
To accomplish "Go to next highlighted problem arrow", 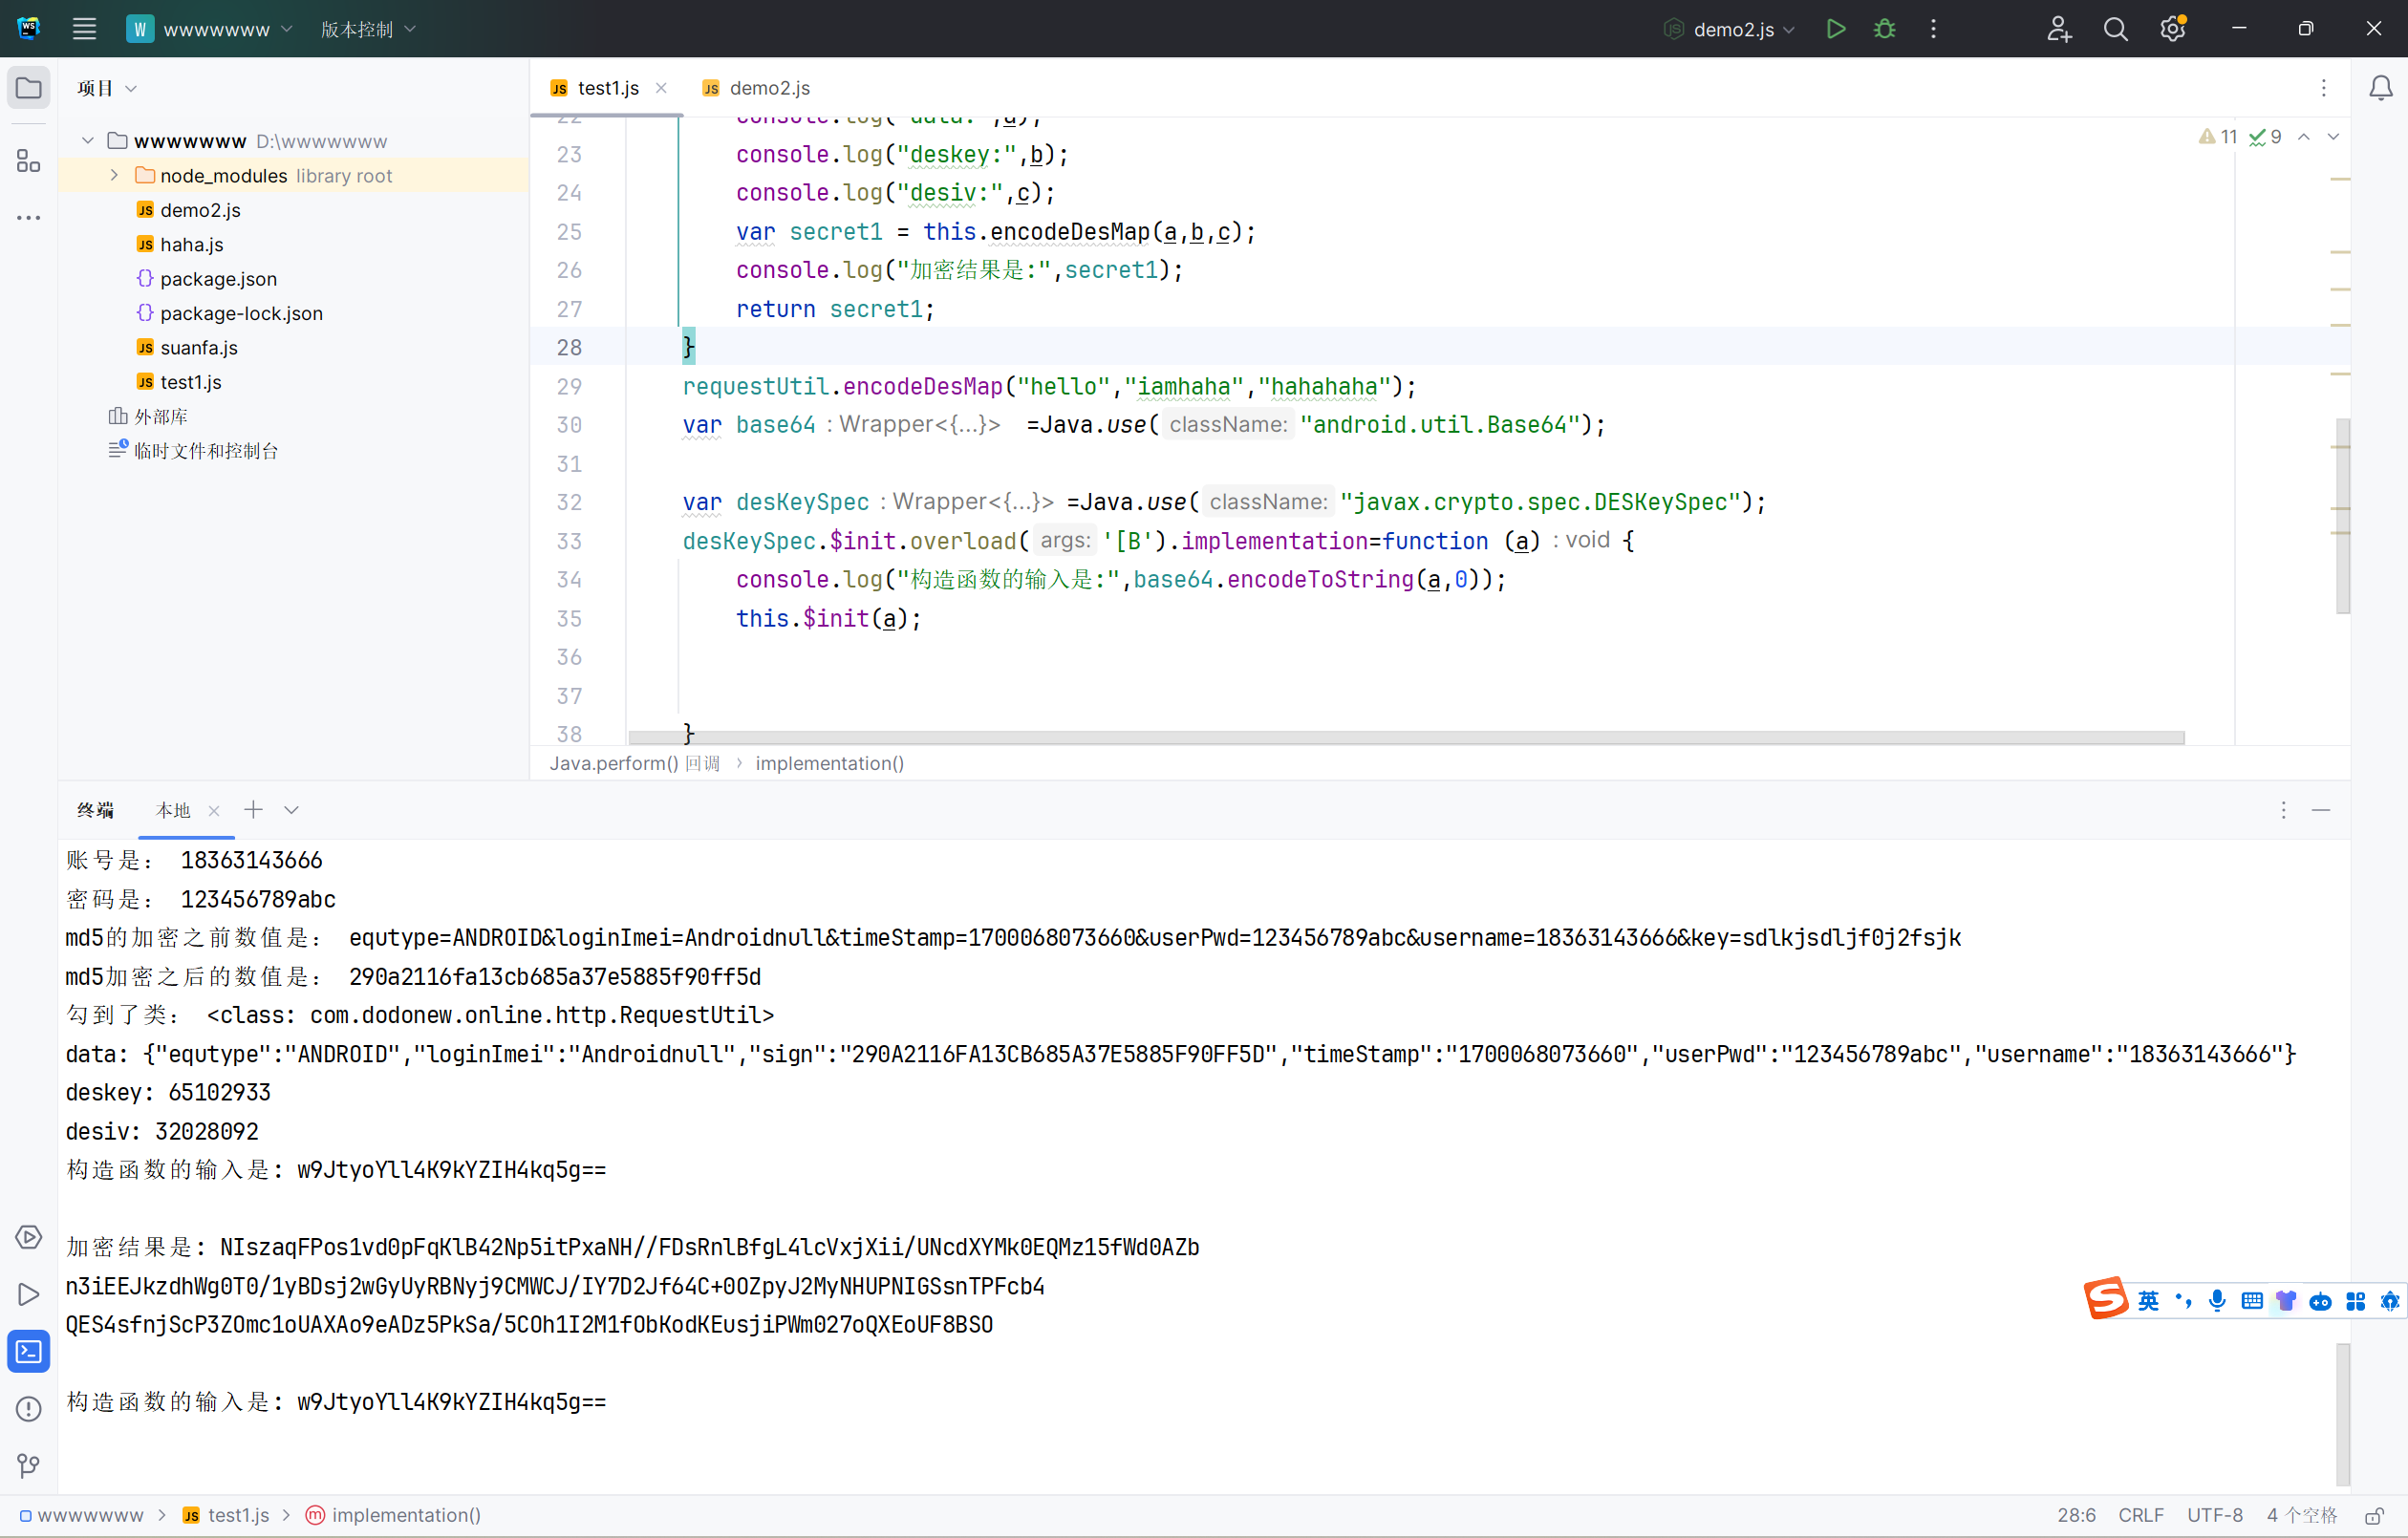I will (2333, 137).
